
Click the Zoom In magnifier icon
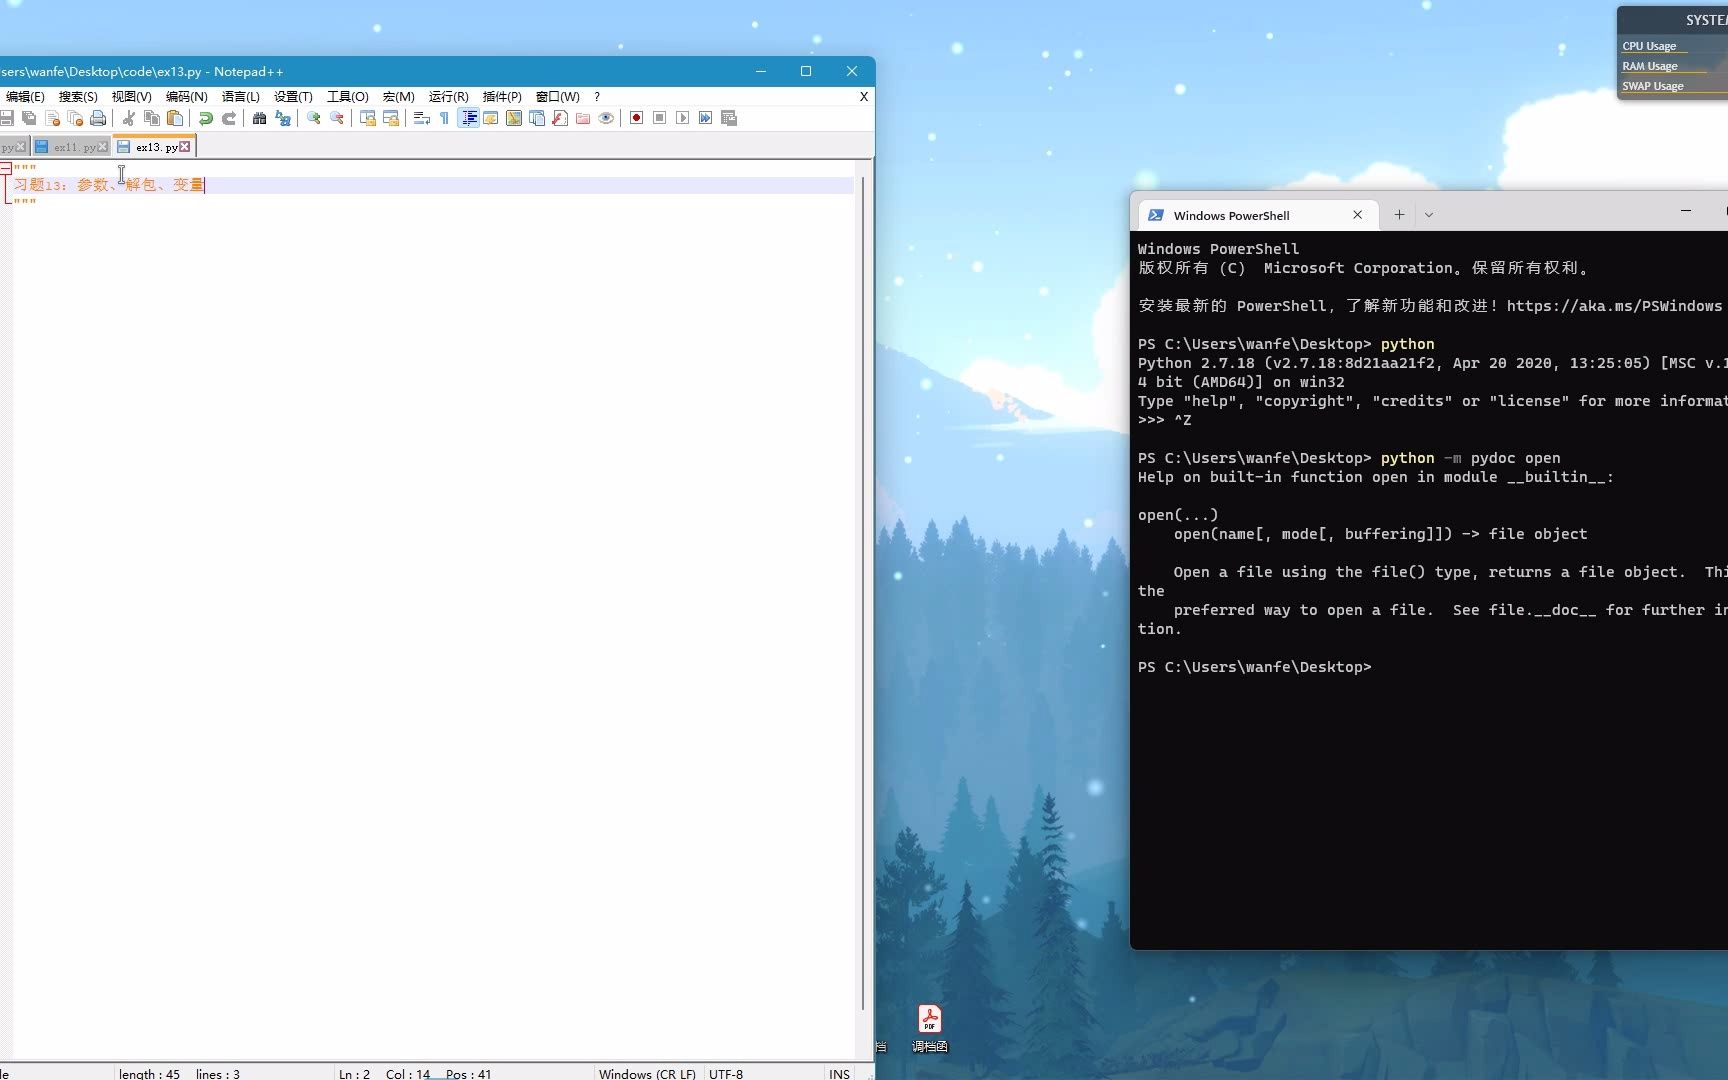coord(313,118)
